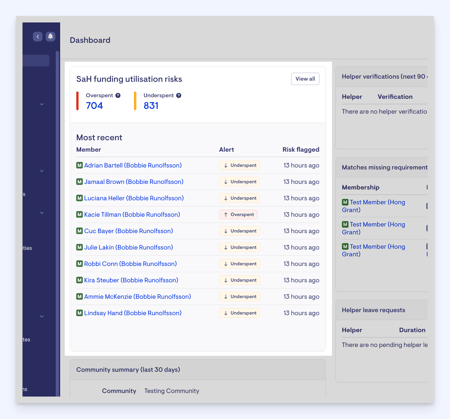Click member icon beside Luciana Heller

coord(79,198)
